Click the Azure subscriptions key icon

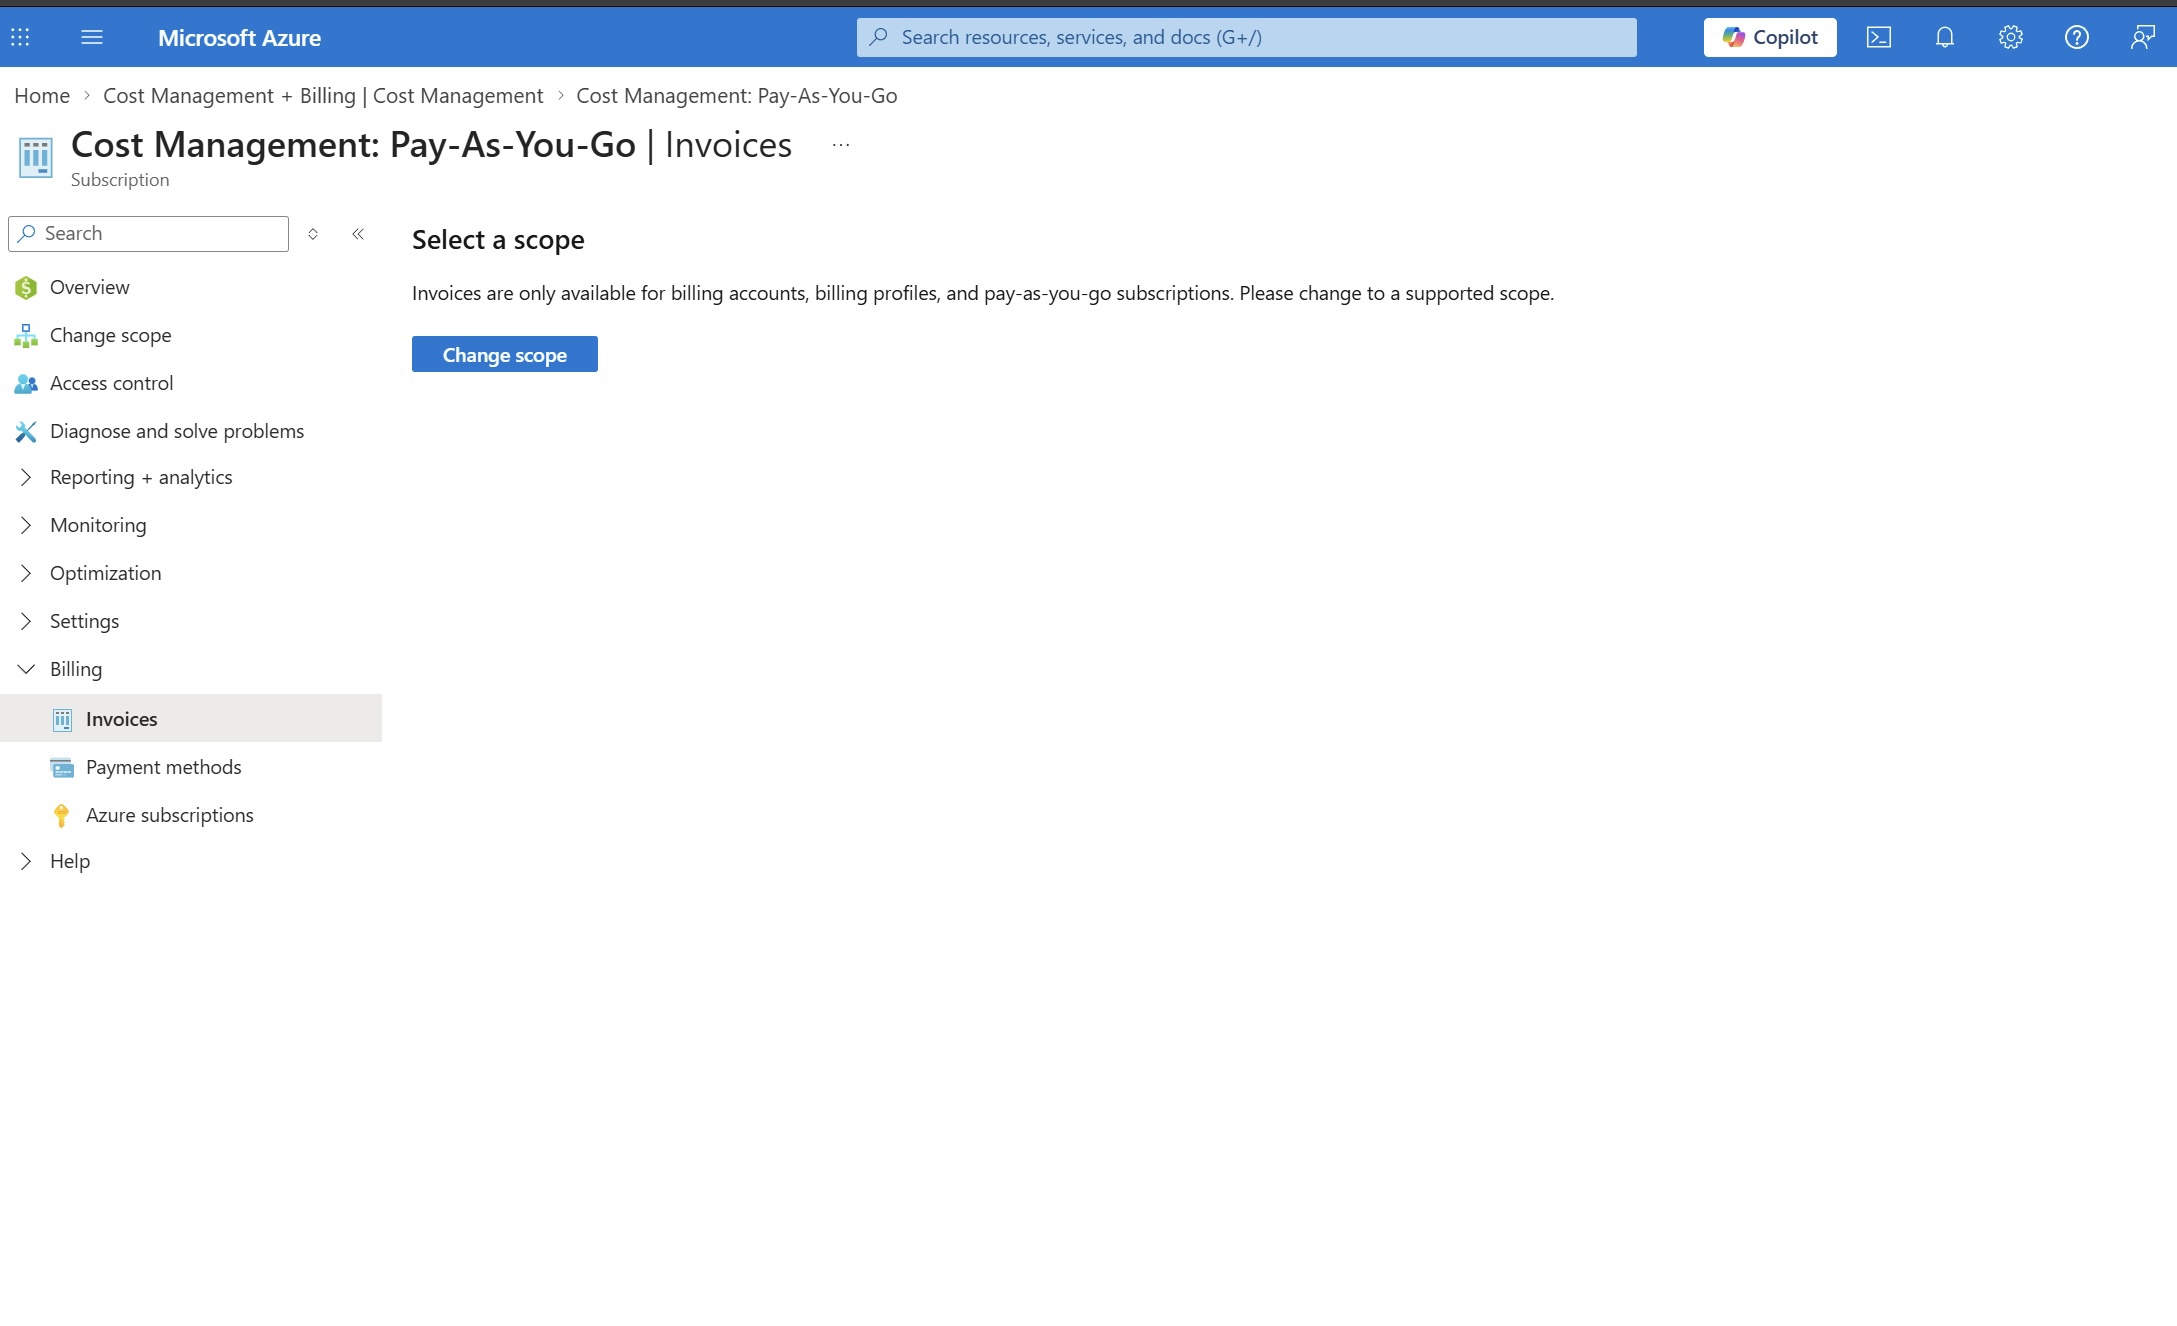[62, 816]
